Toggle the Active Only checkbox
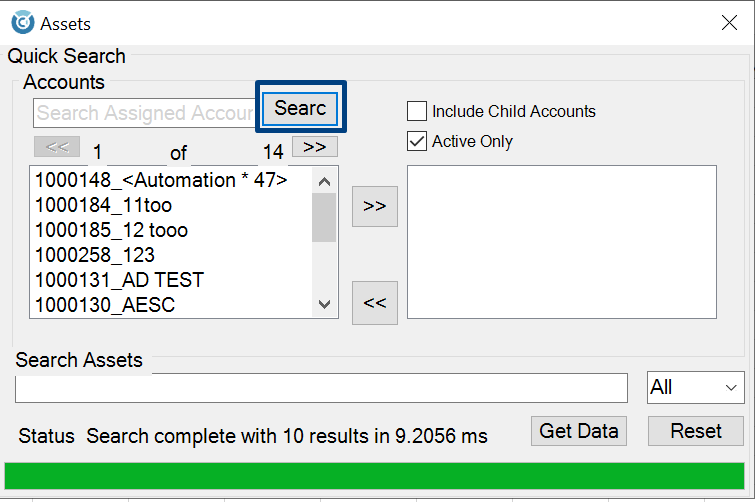Image resolution: width=755 pixels, height=502 pixels. point(417,141)
